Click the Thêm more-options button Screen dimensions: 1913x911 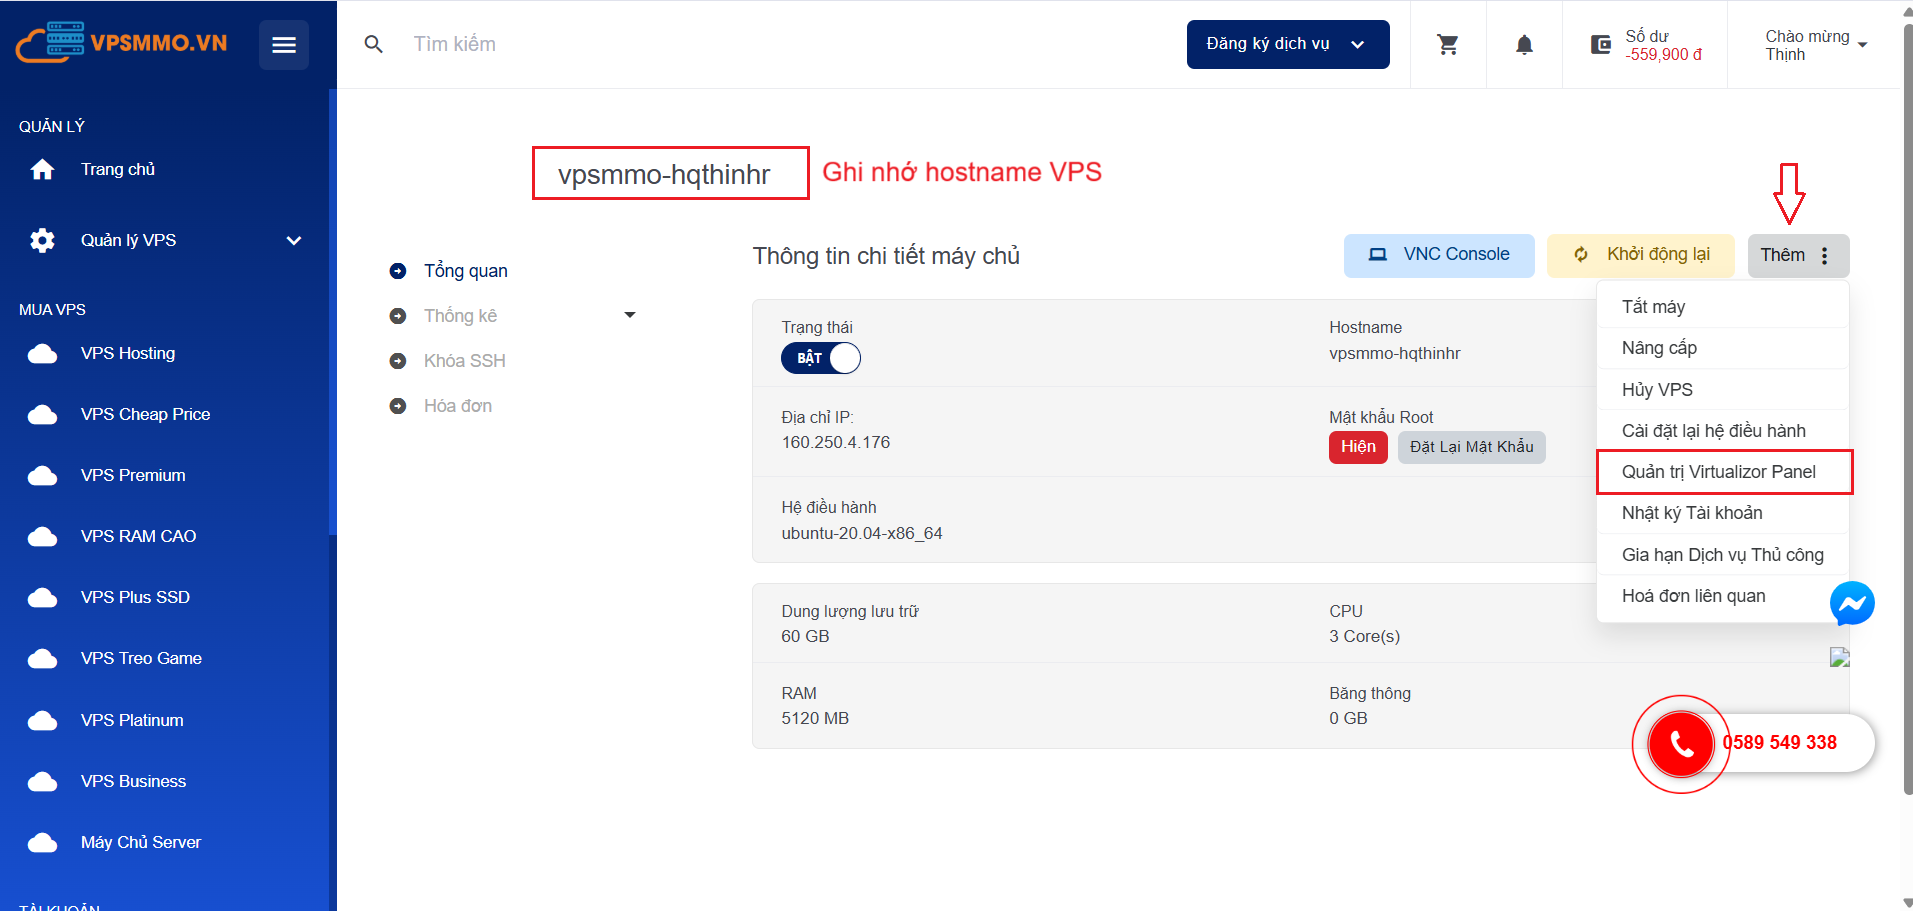[1798, 255]
